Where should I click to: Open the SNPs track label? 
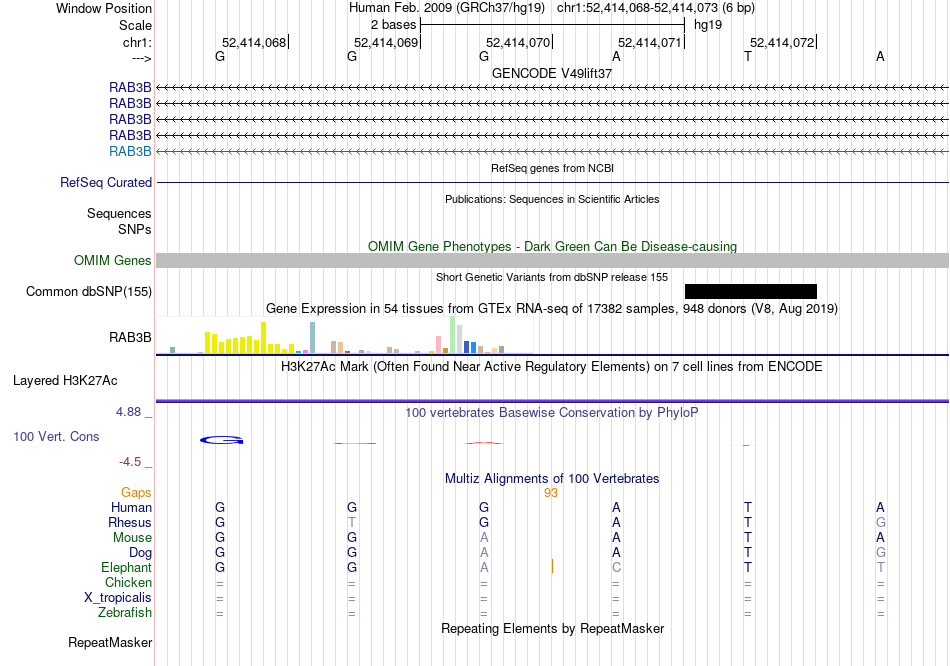135,229
